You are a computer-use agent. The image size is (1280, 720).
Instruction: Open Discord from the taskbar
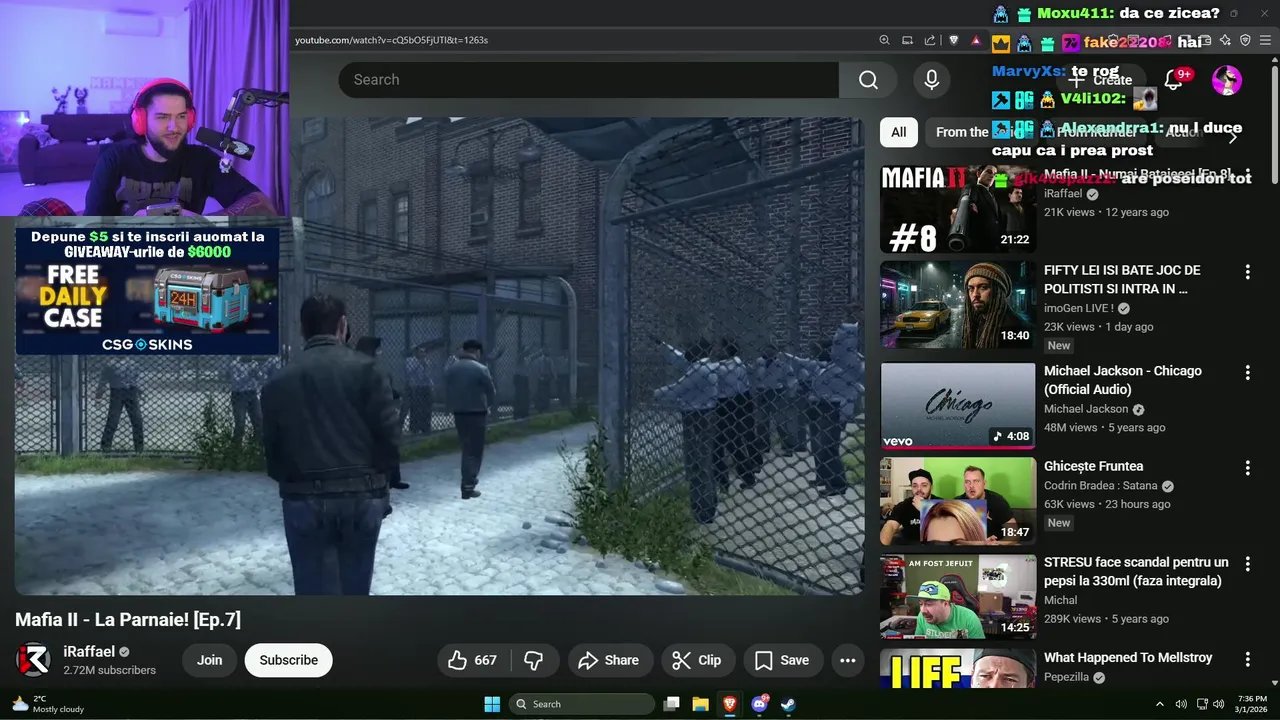click(x=759, y=704)
